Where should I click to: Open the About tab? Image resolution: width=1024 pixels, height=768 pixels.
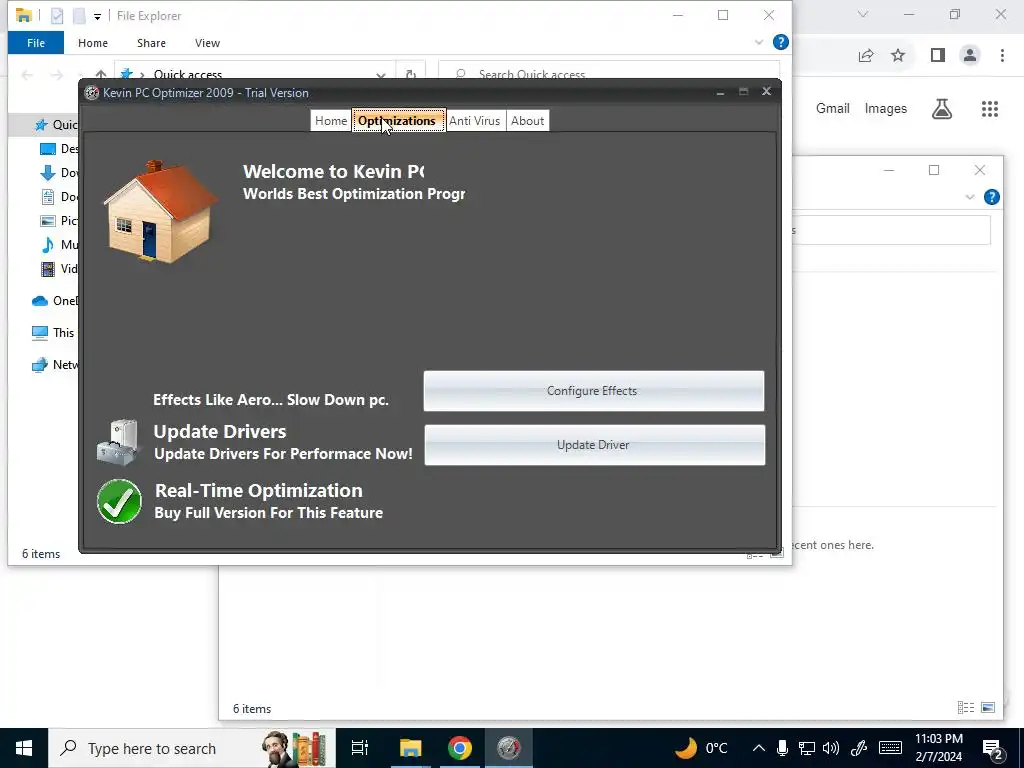(x=527, y=121)
